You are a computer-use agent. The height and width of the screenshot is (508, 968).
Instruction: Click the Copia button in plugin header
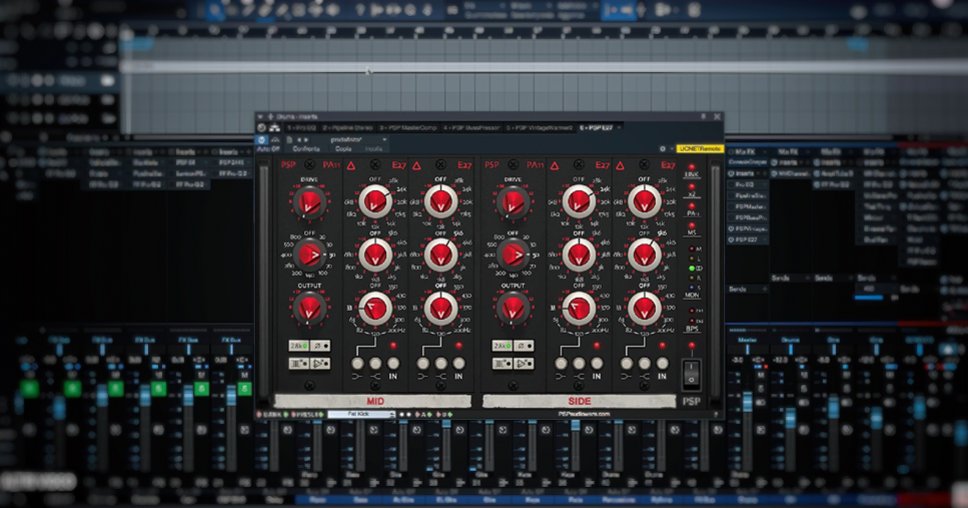point(342,148)
